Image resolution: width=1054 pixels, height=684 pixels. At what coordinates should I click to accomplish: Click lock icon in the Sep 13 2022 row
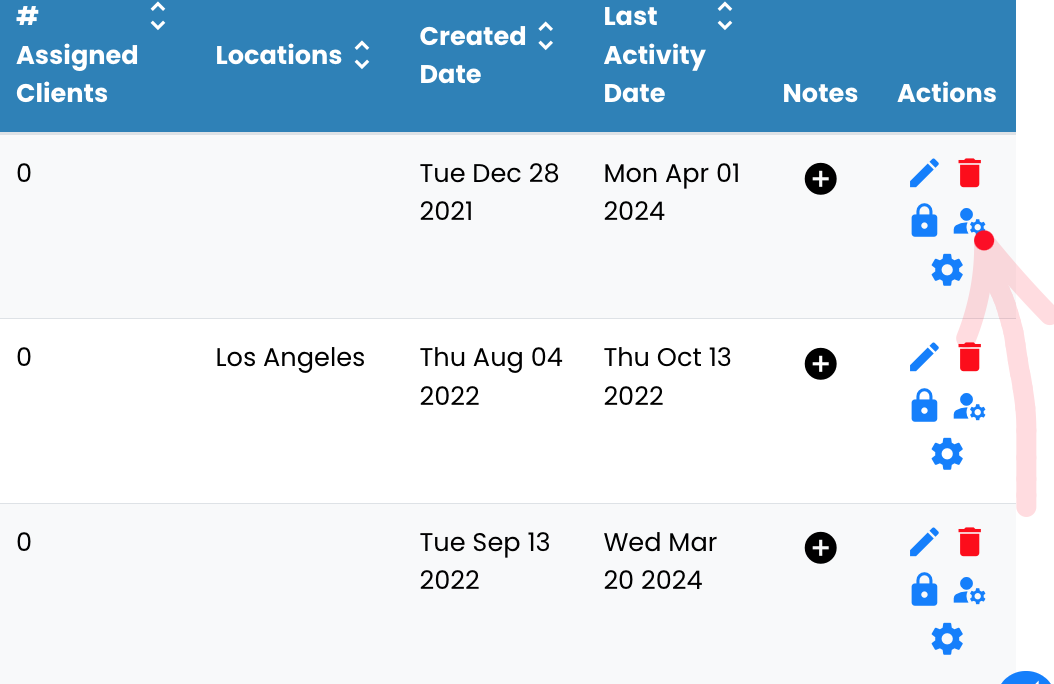tap(924, 590)
